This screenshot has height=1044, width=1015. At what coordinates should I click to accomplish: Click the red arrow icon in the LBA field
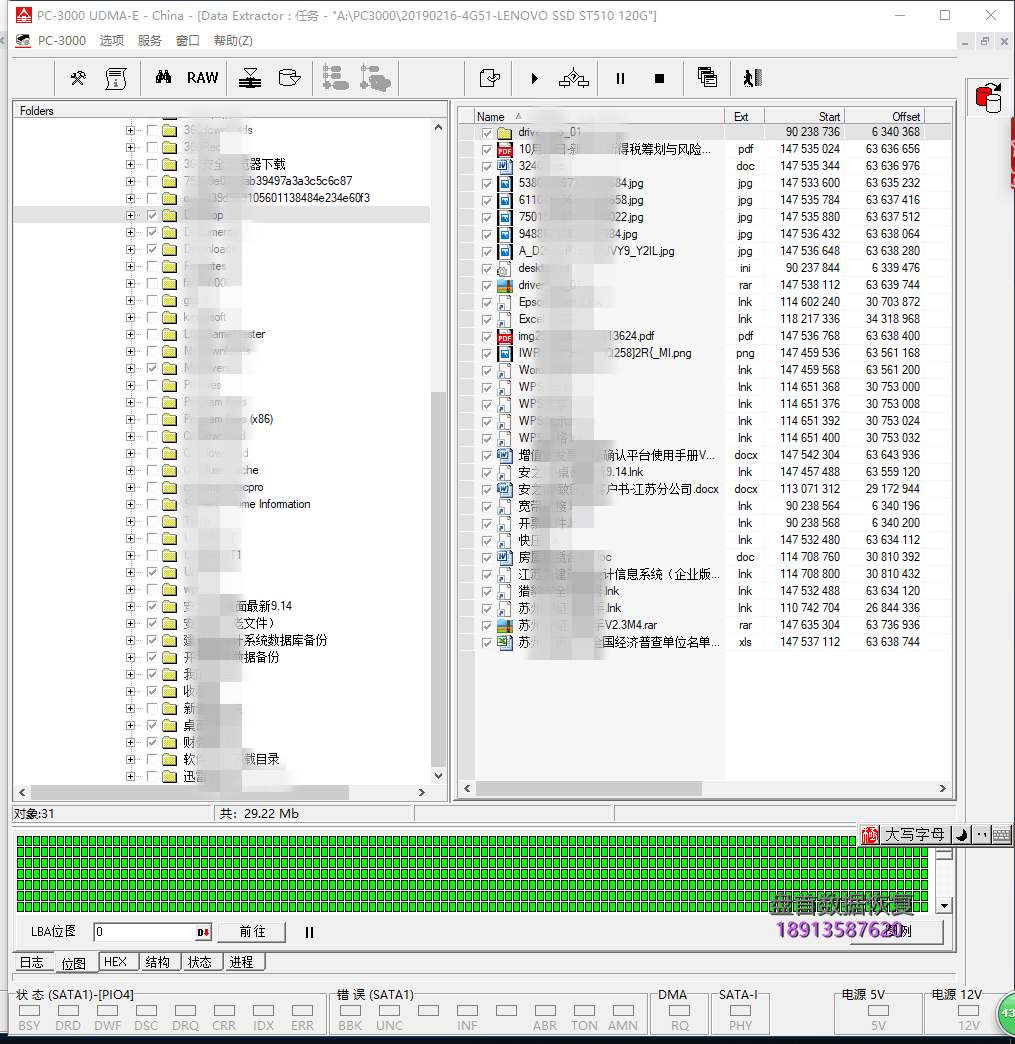pos(203,932)
